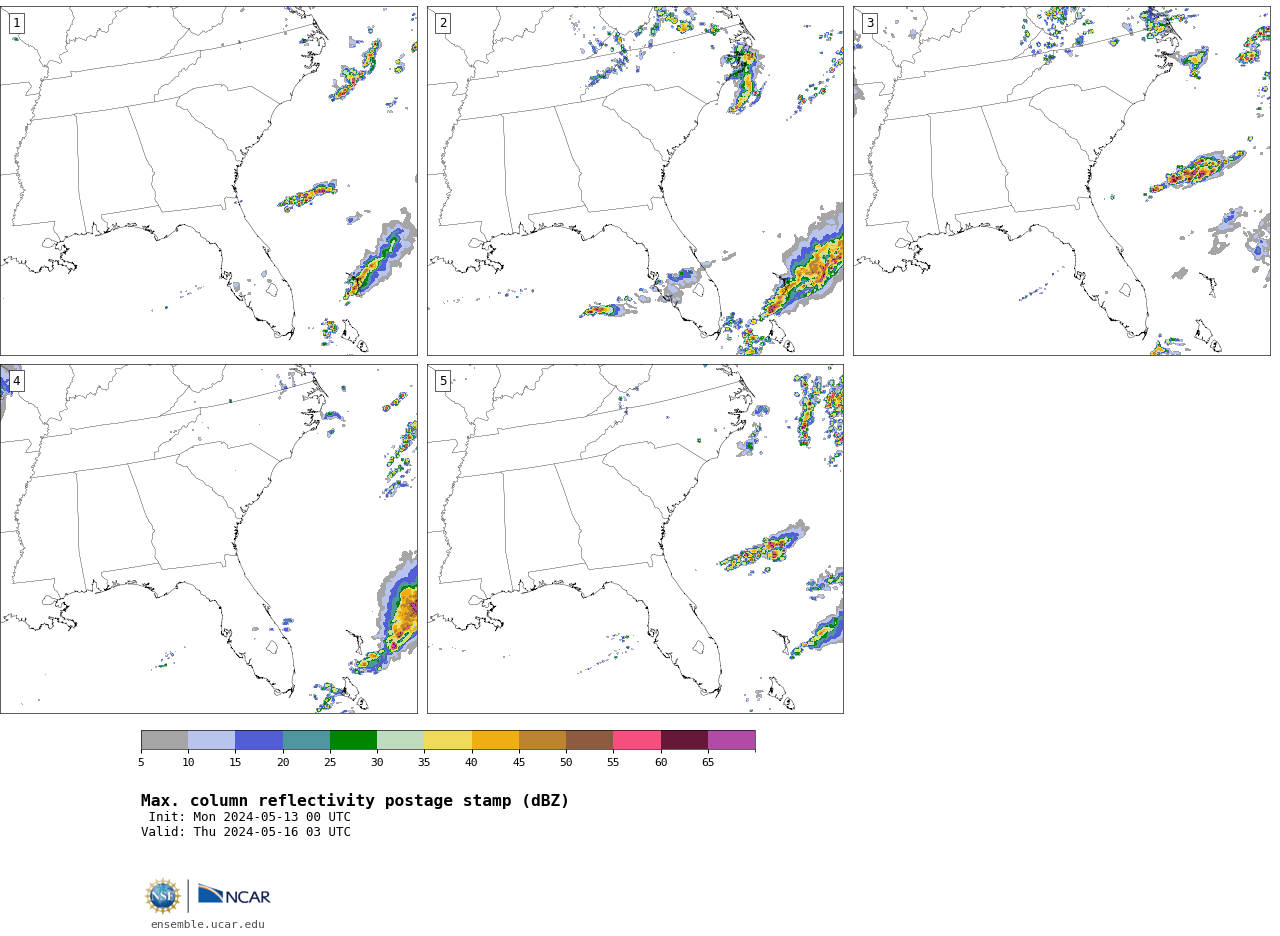The image size is (1280, 936).
Task: Open ensemble member 2 reflectivity map
Action: coord(635,181)
